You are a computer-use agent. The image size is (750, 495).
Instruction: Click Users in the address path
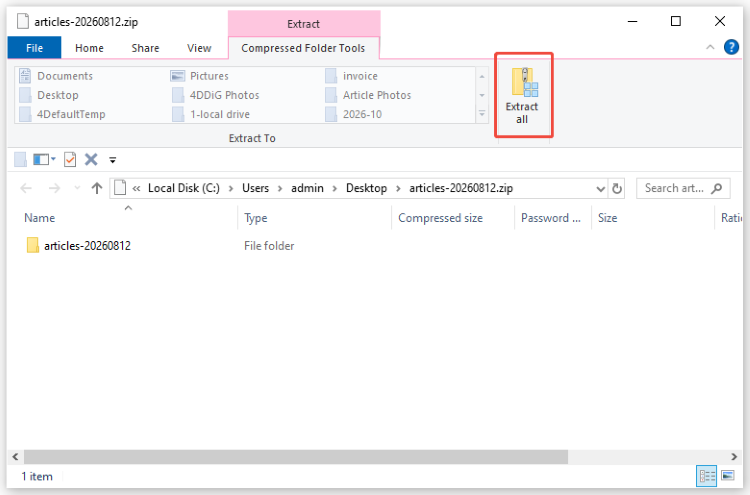coord(255,188)
